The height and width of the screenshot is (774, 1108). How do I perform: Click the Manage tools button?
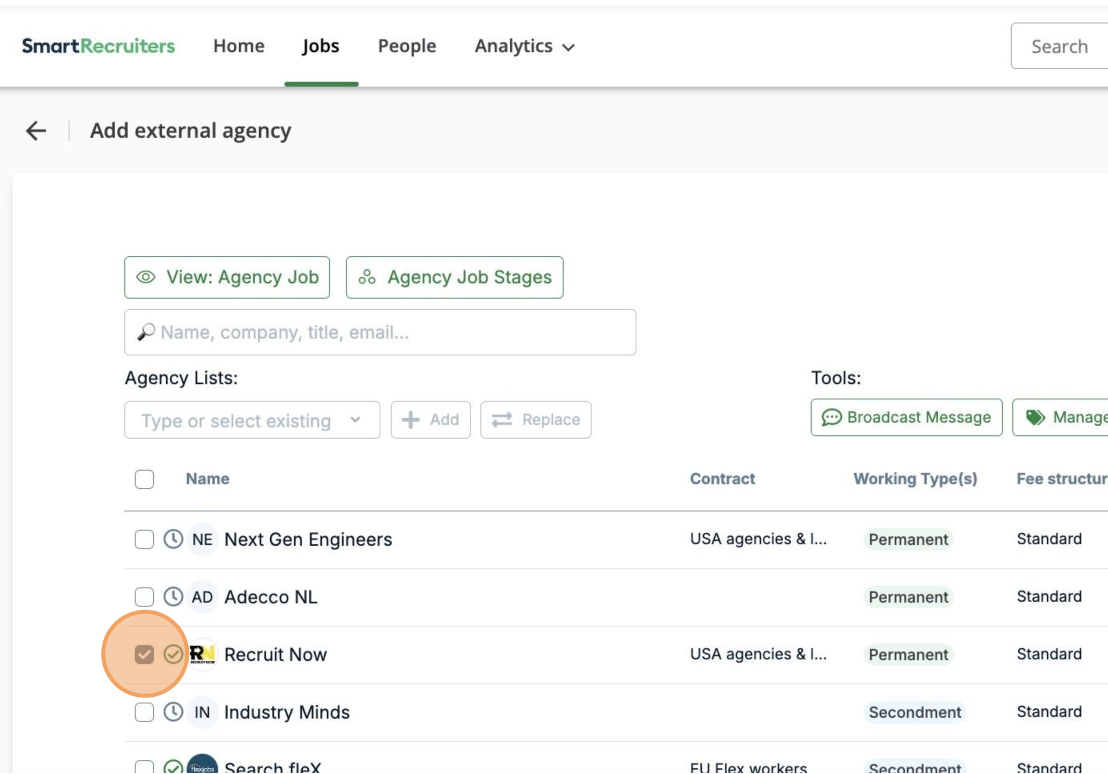pos(1061,417)
